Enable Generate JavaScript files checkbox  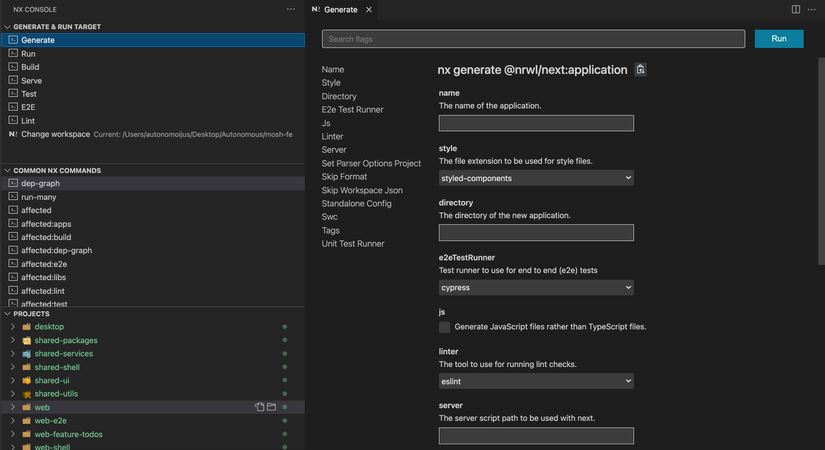coord(445,327)
